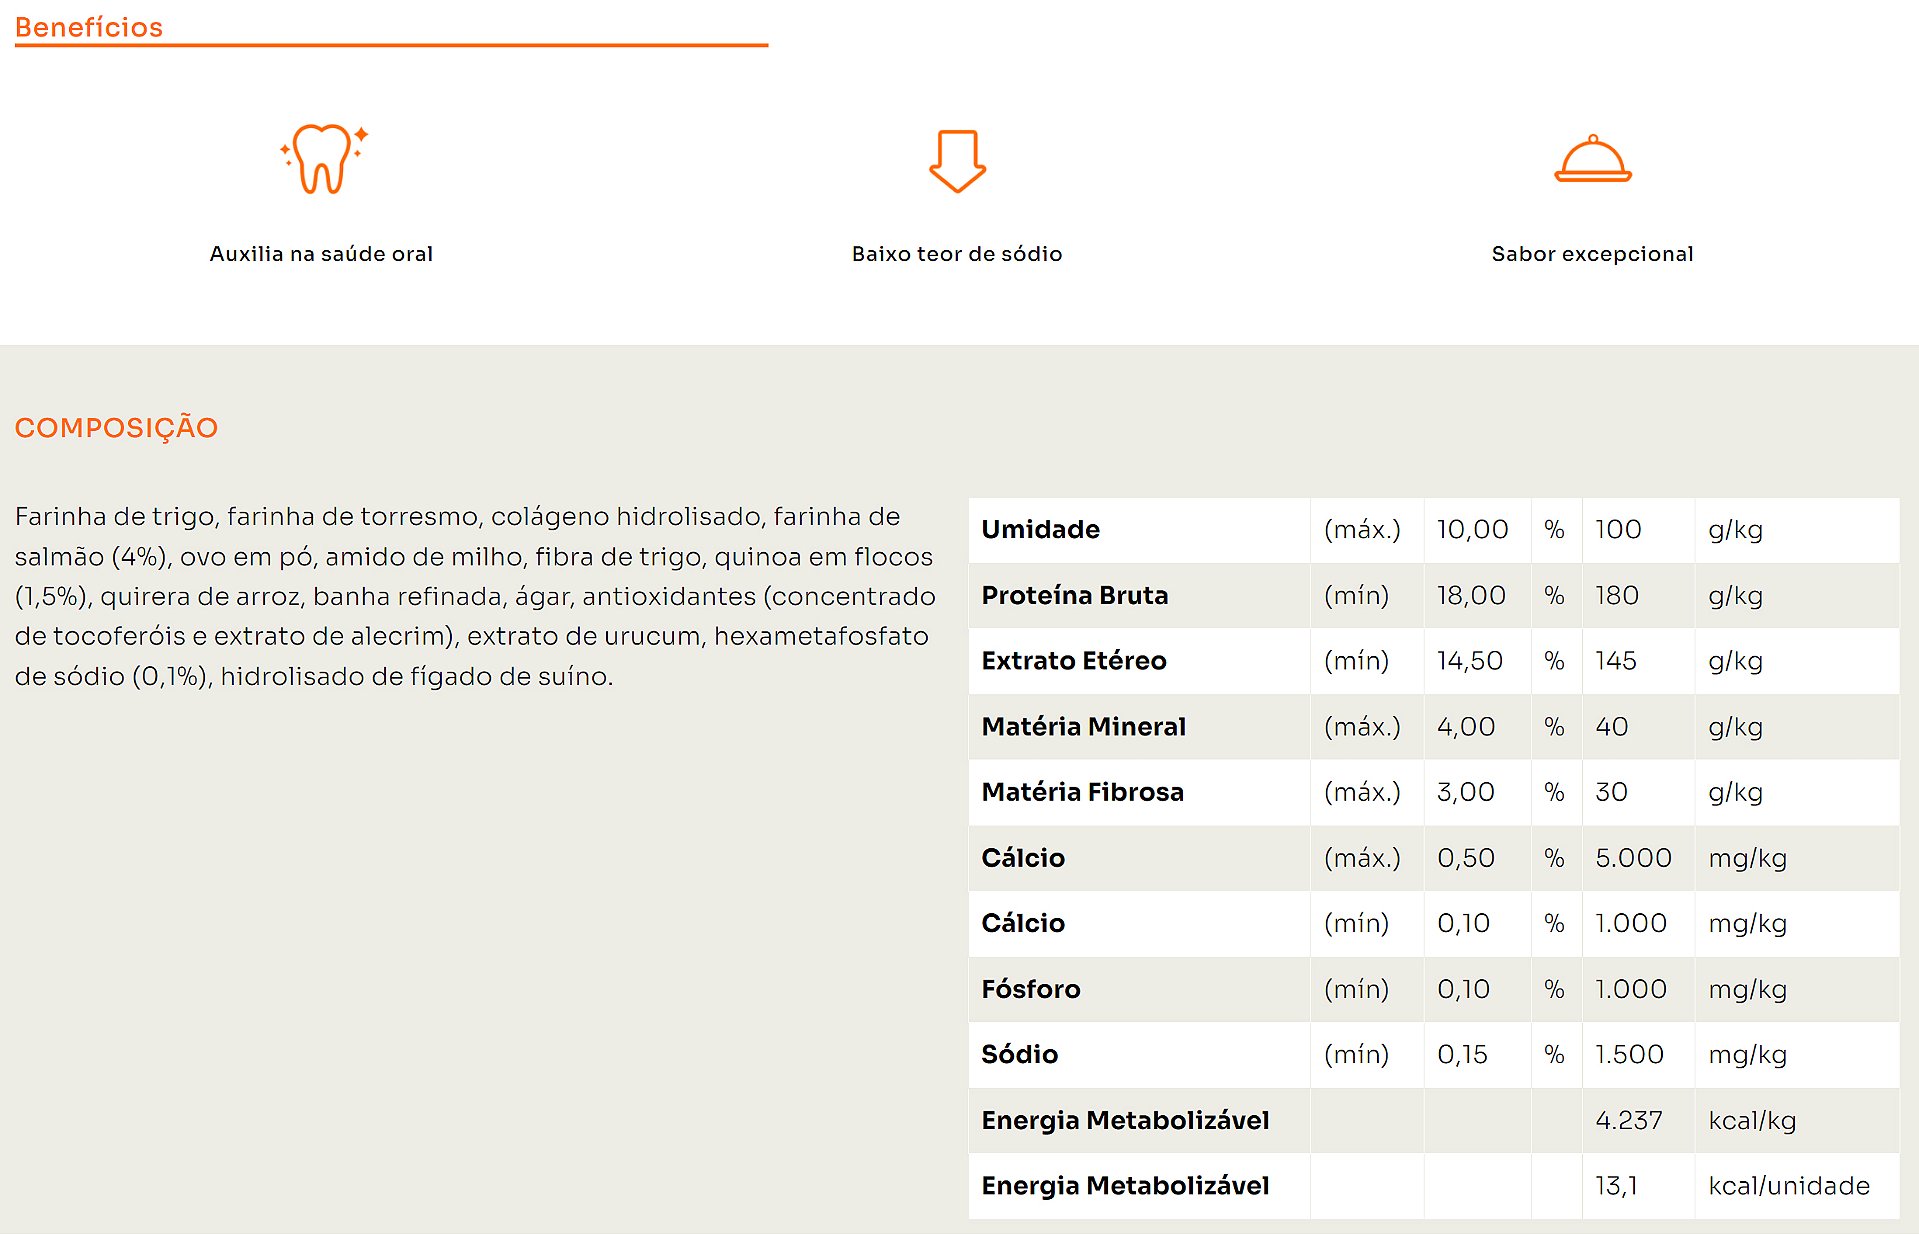Click the 4.237 kcal/kg energy value
Image resolution: width=1919 pixels, height=1234 pixels.
pos(1628,1120)
